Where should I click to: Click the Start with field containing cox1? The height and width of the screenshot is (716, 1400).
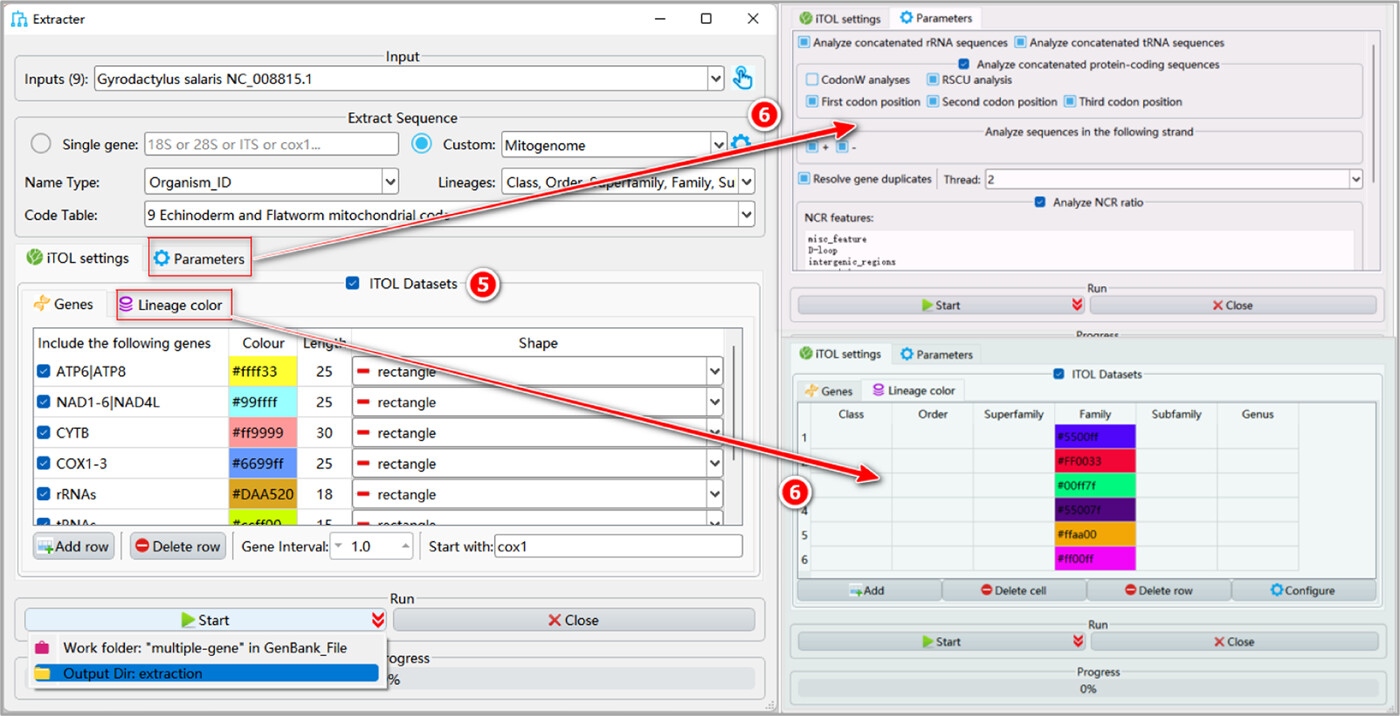[x=618, y=546]
